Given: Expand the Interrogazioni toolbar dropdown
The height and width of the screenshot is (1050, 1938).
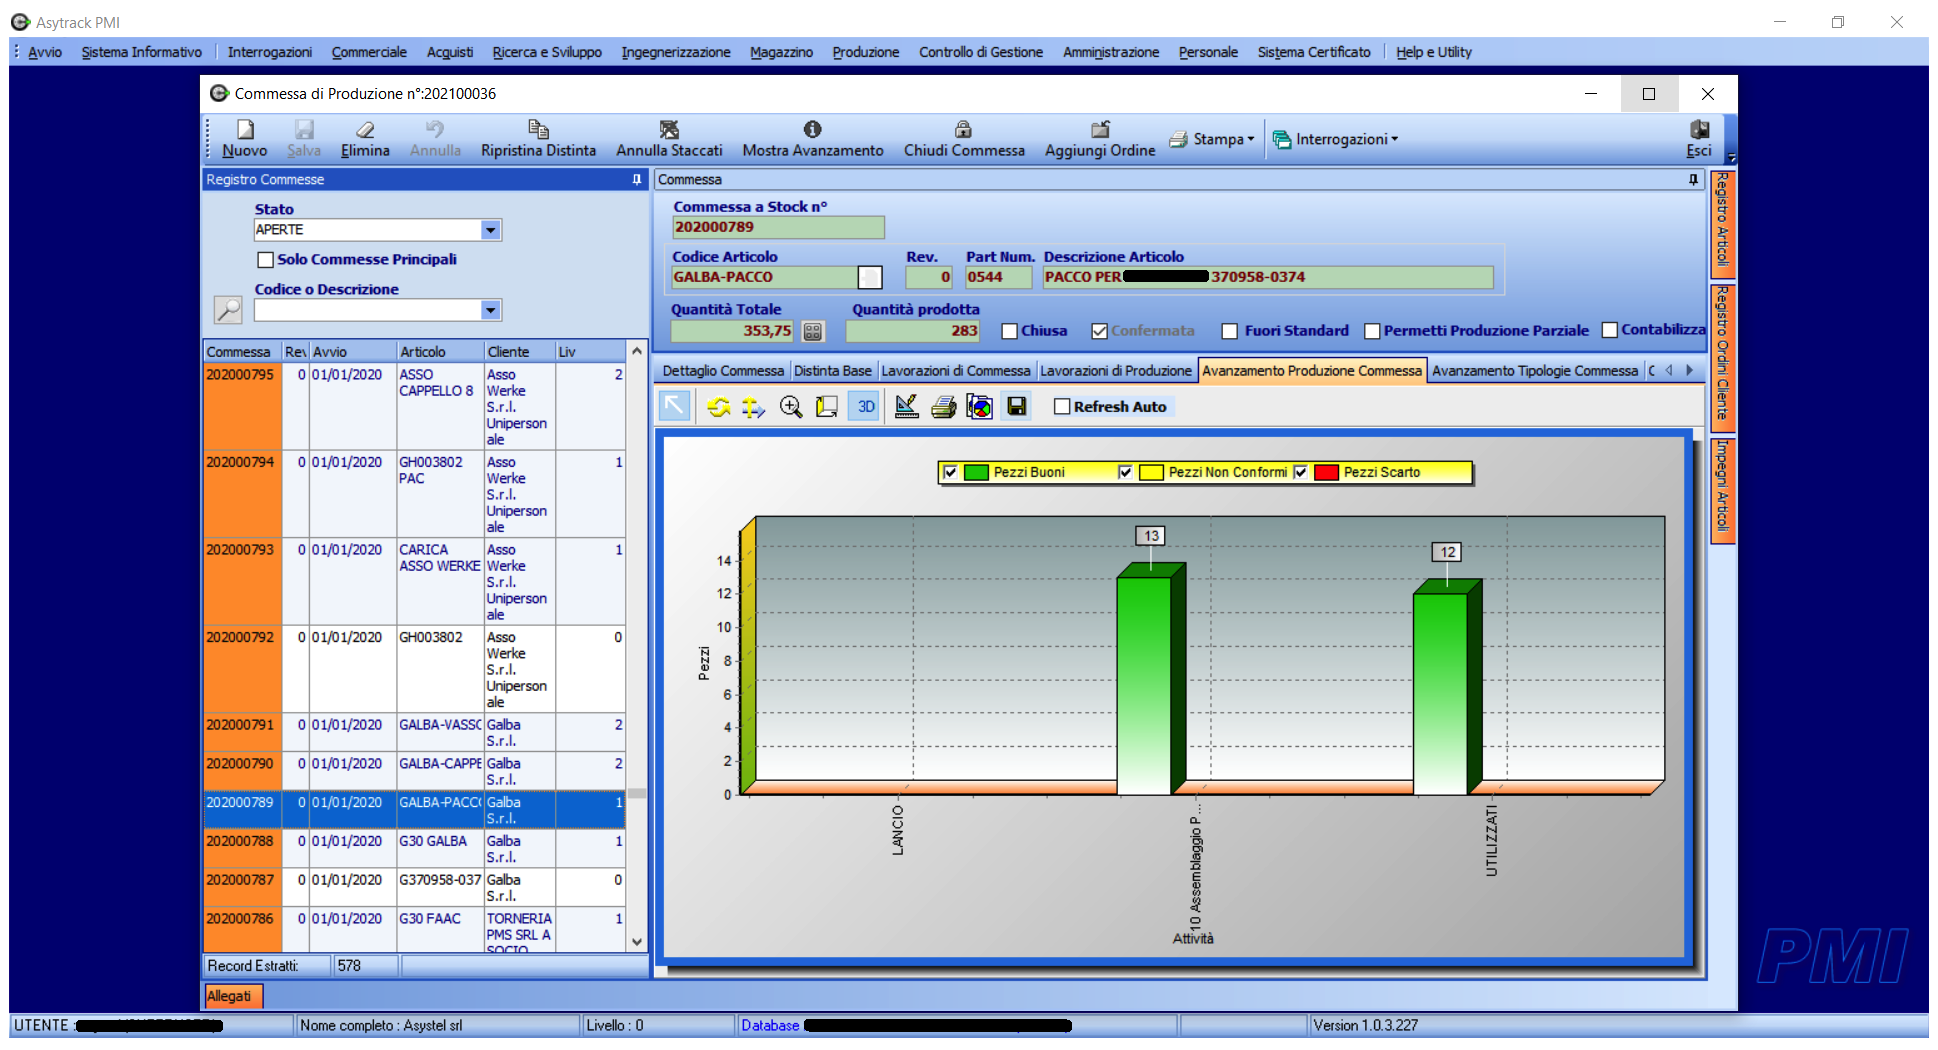Looking at the screenshot, I should [1394, 139].
